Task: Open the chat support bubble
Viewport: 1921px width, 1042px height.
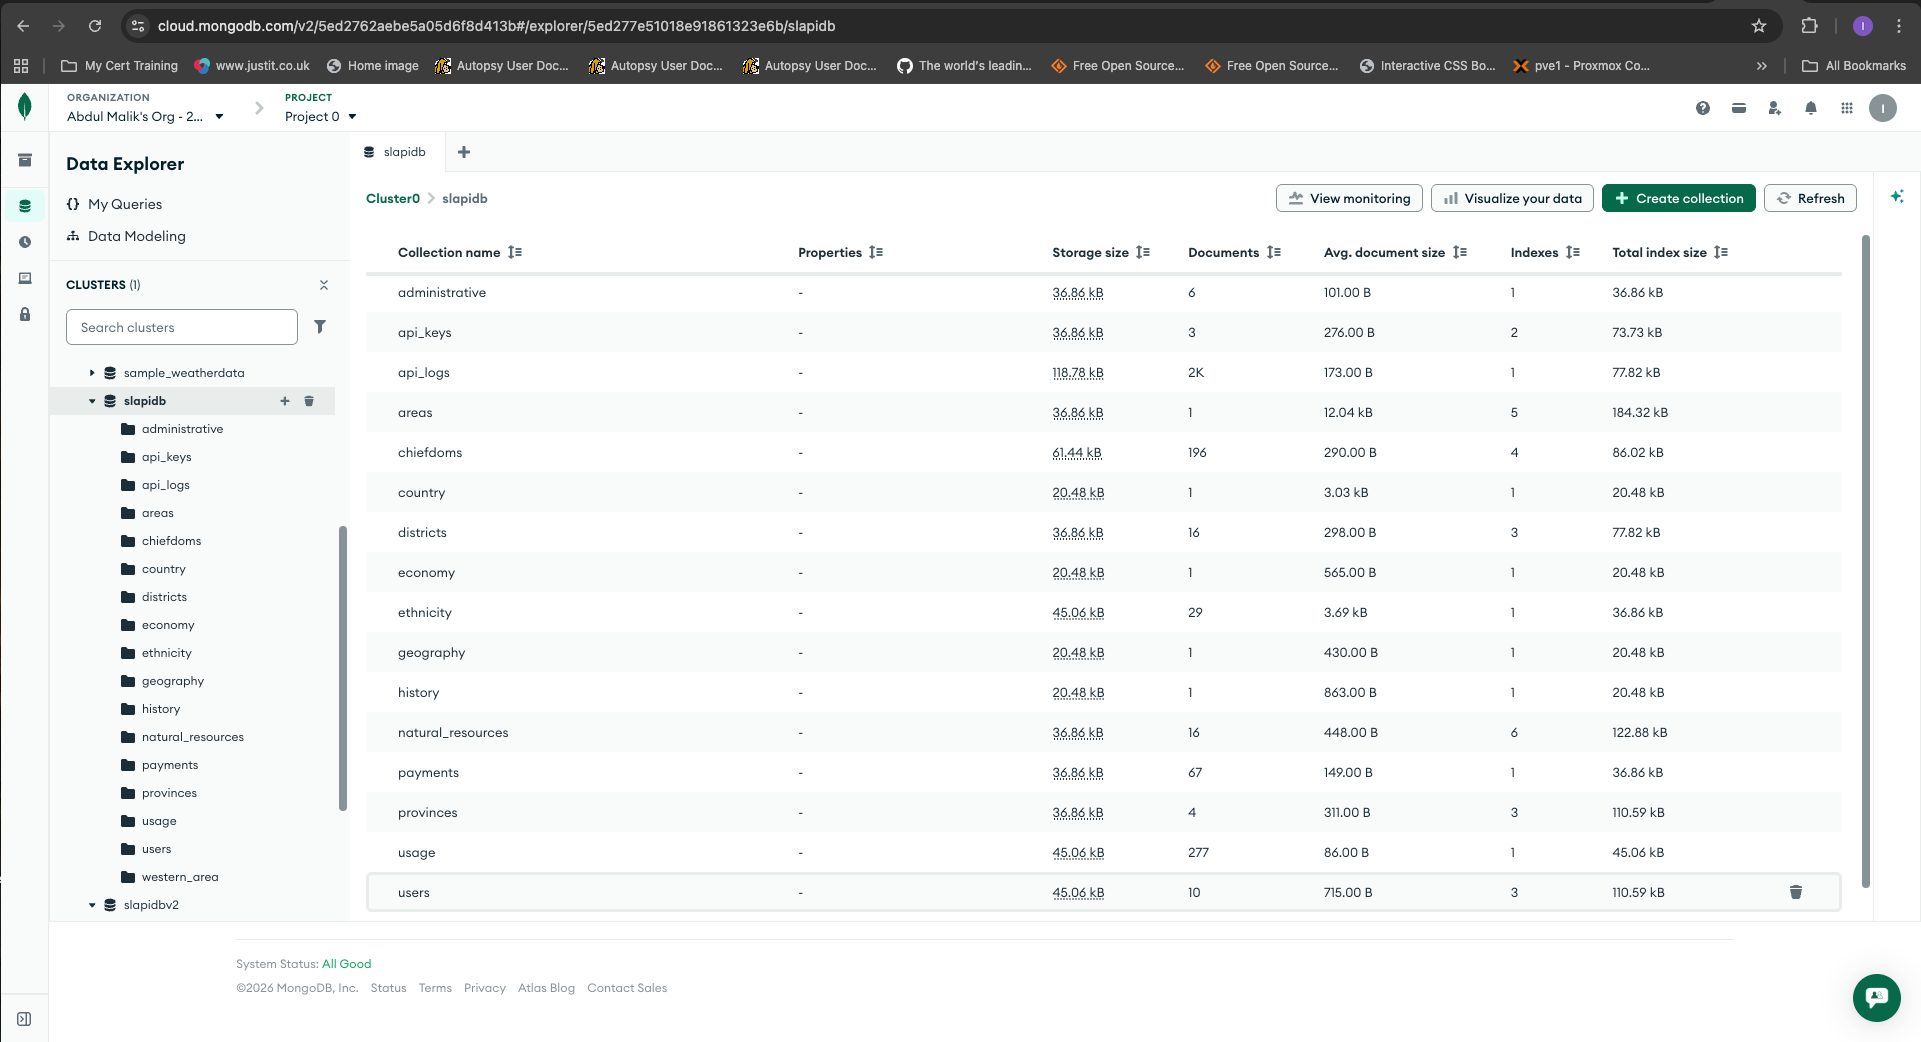Action: pyautogui.click(x=1877, y=997)
